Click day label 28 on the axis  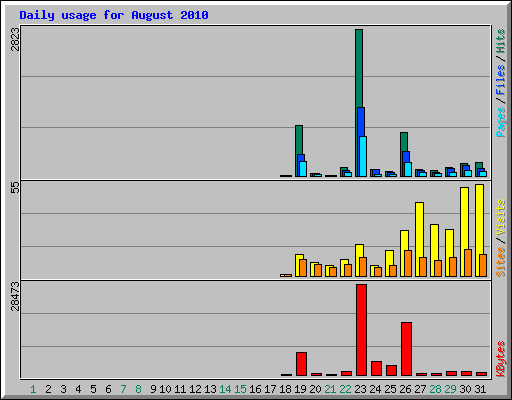pyautogui.click(x=435, y=389)
